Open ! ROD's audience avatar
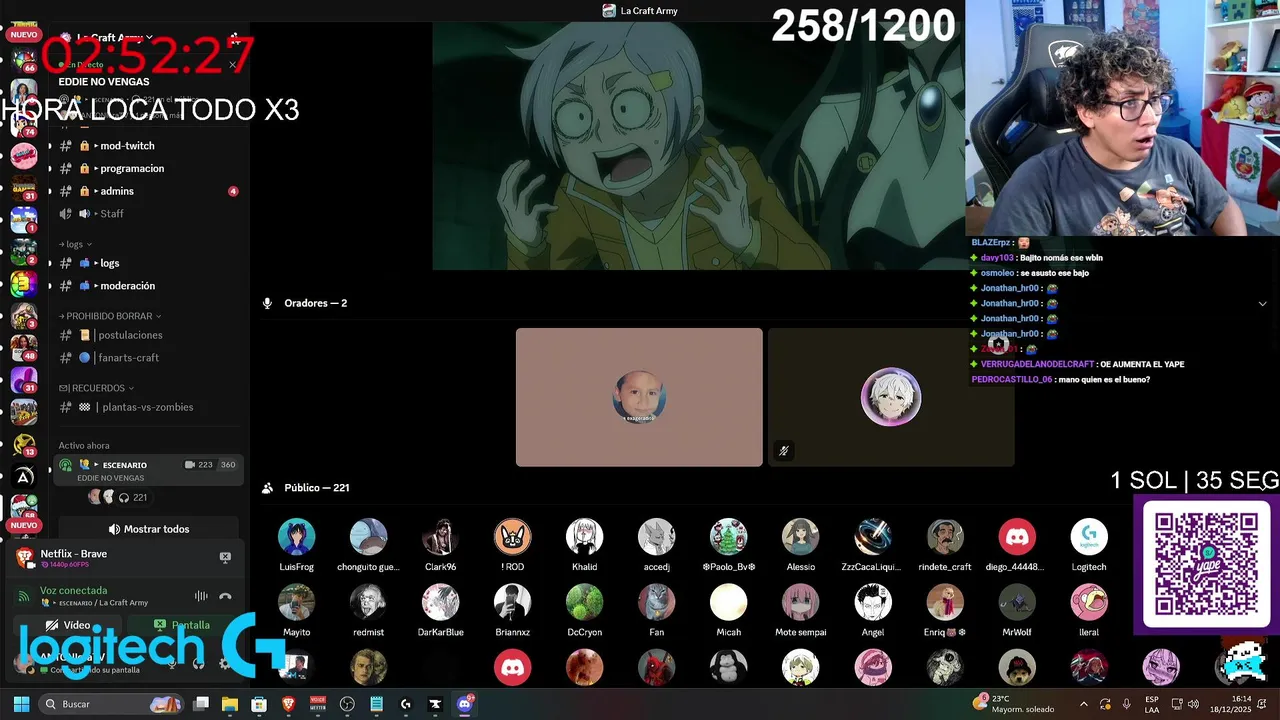Viewport: 1280px width, 720px height. [512, 537]
